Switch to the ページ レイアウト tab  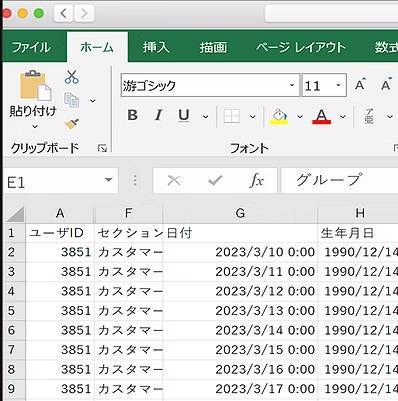pos(301,47)
